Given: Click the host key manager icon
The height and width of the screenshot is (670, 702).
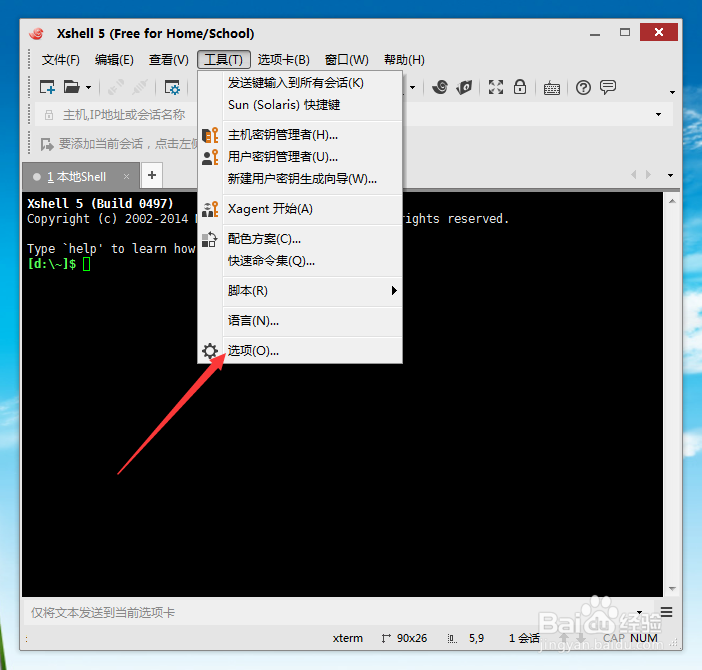Looking at the screenshot, I should (210, 135).
